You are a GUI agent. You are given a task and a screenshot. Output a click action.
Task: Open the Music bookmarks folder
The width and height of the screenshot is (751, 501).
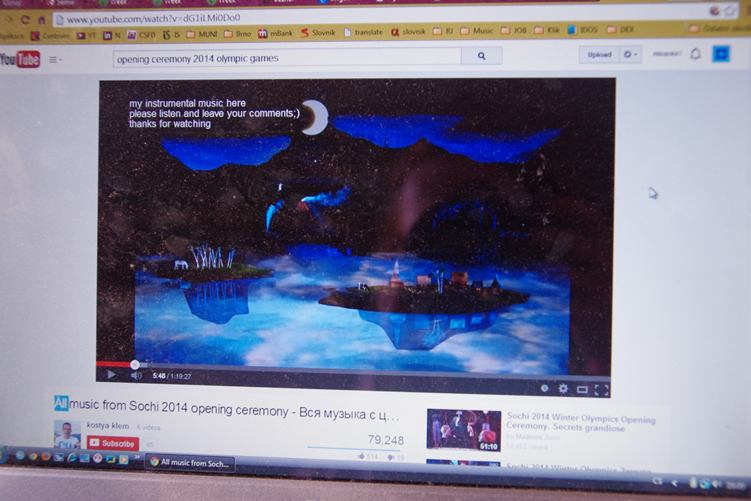477,31
